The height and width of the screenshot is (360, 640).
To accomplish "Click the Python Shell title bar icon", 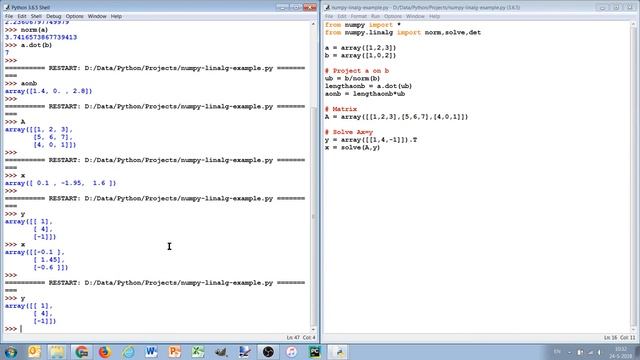I will coord(7,7).
